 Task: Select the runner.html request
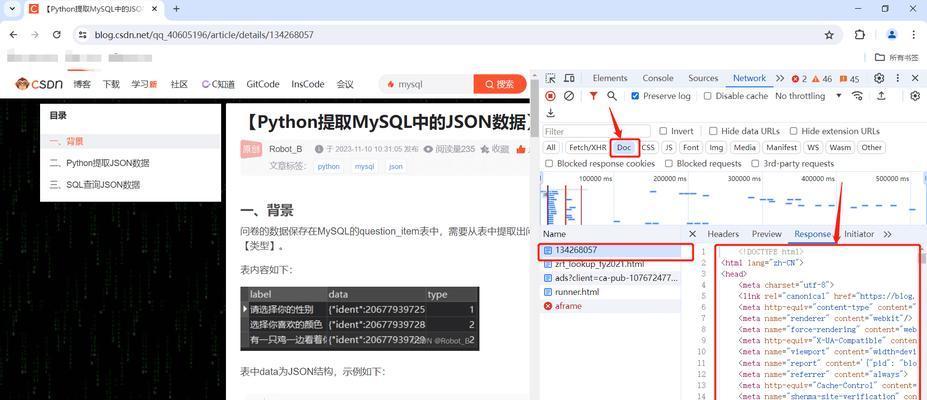click(611, 292)
